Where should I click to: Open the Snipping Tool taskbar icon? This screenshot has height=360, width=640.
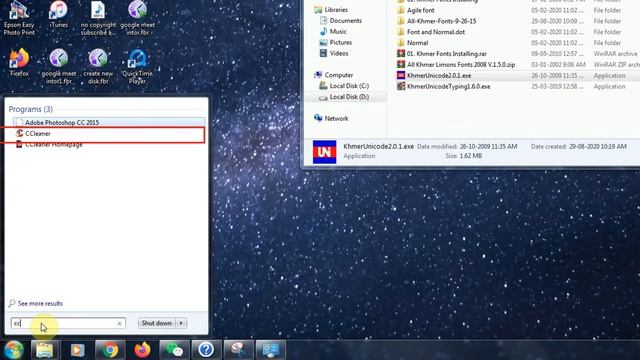[238, 350]
